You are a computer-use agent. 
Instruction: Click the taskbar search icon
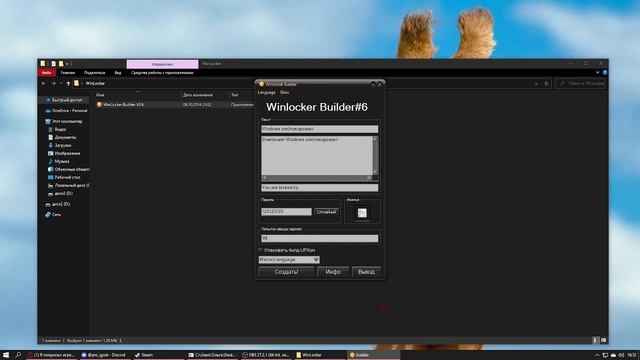pyautogui.click(x=18, y=355)
